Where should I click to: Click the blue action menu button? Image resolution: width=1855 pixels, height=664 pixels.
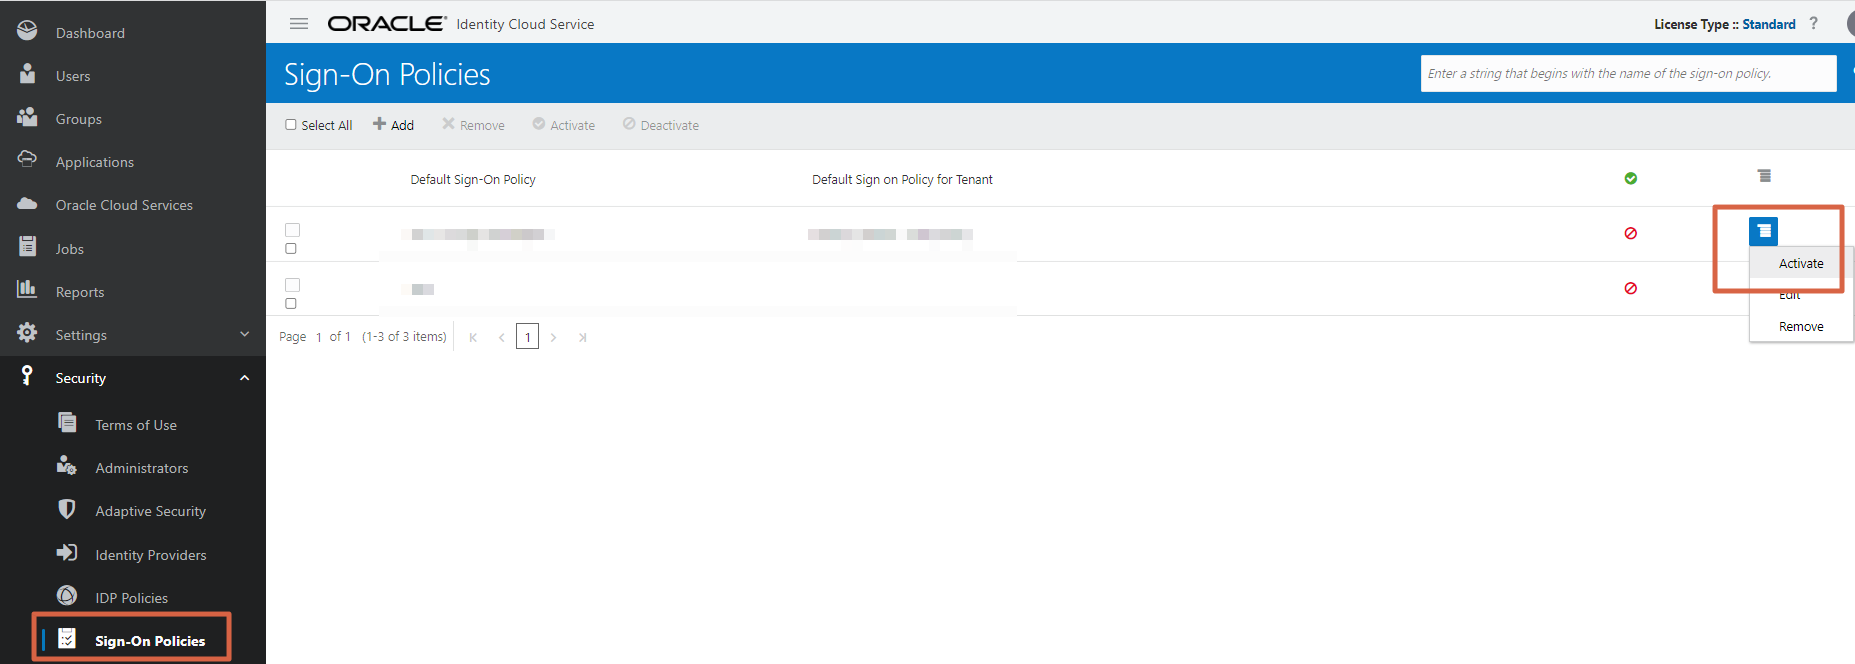click(x=1764, y=231)
